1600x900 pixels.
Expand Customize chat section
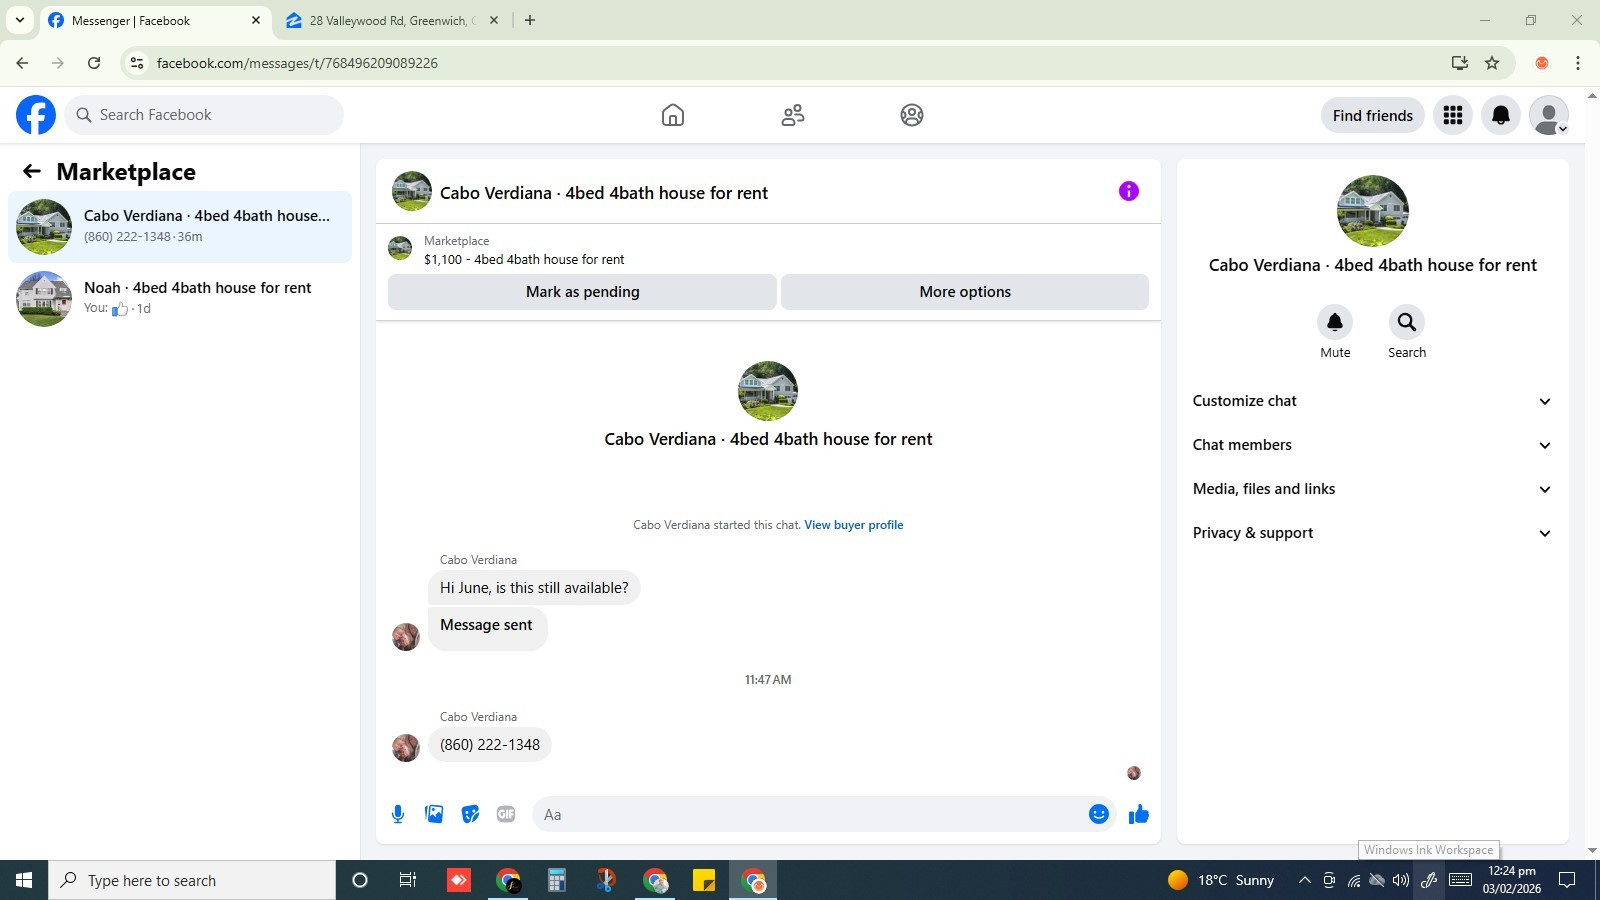coord(1372,401)
